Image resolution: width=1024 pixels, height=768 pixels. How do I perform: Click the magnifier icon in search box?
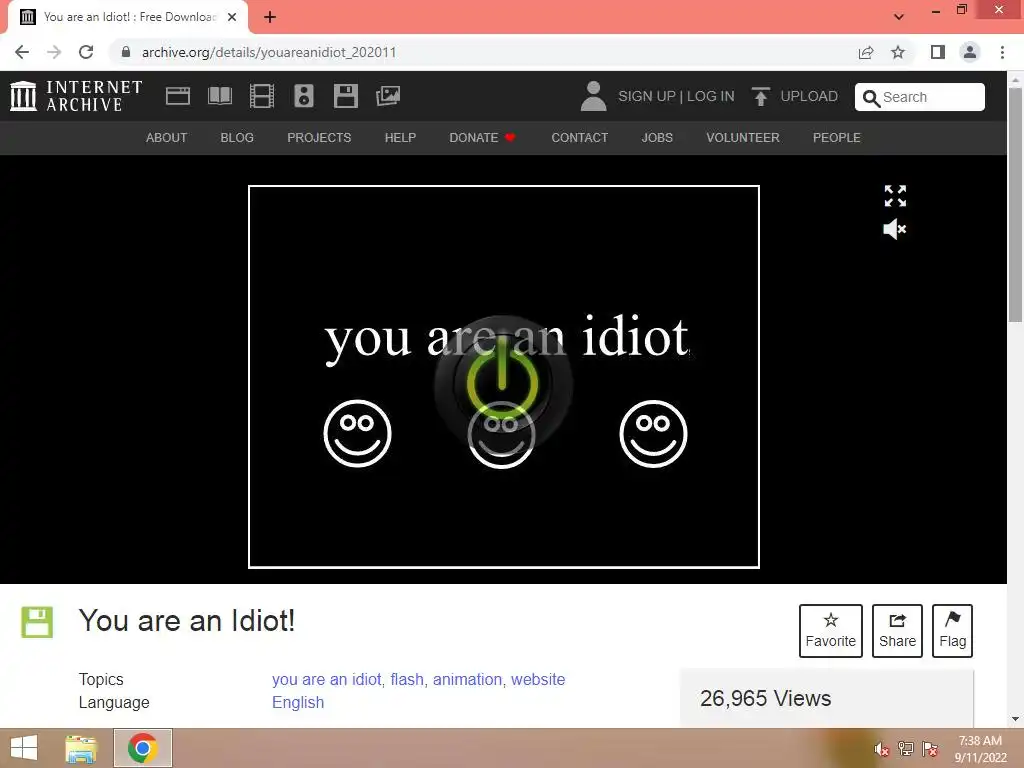871,98
